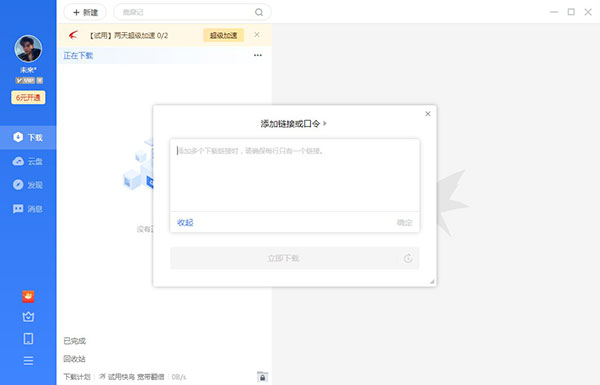Click the dialog resize grip corner
The width and height of the screenshot is (600, 385).
coord(432,282)
